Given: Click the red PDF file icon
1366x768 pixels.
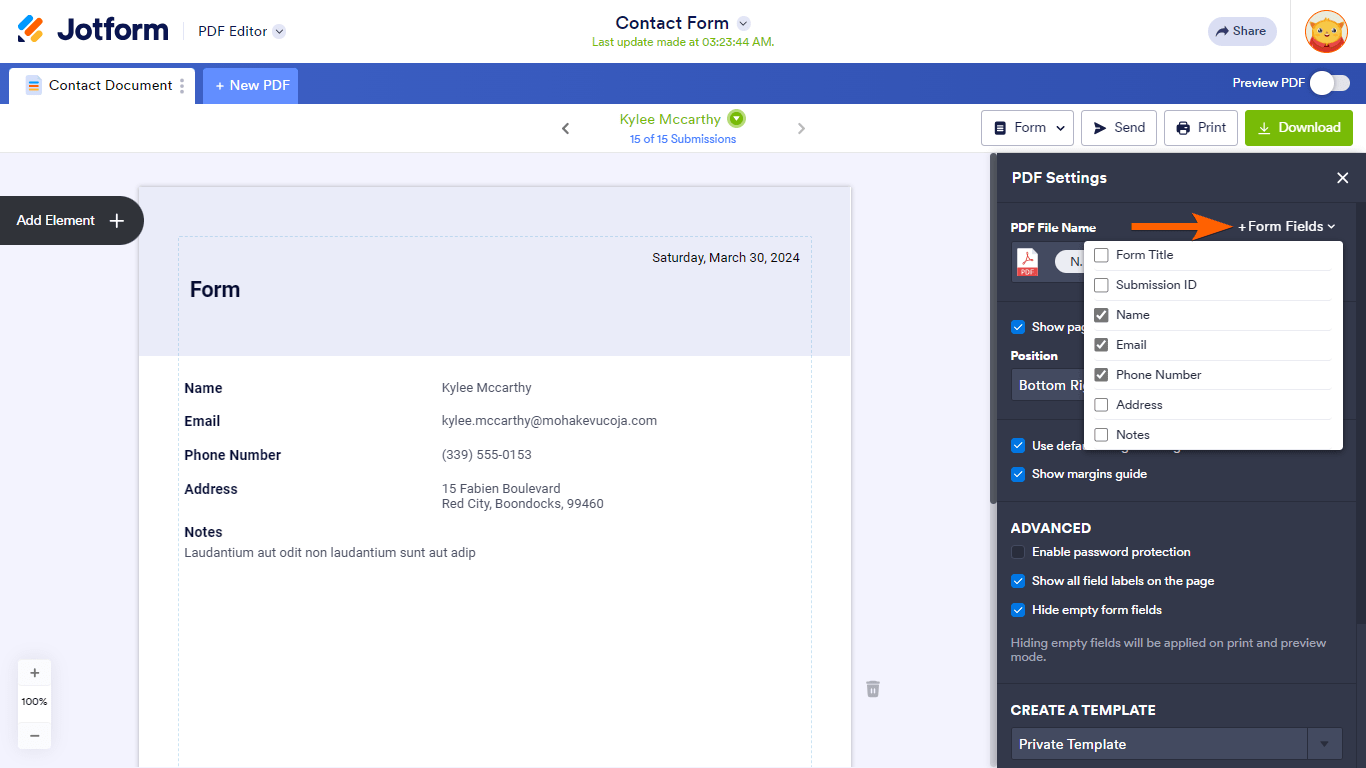Looking at the screenshot, I should (x=1027, y=262).
